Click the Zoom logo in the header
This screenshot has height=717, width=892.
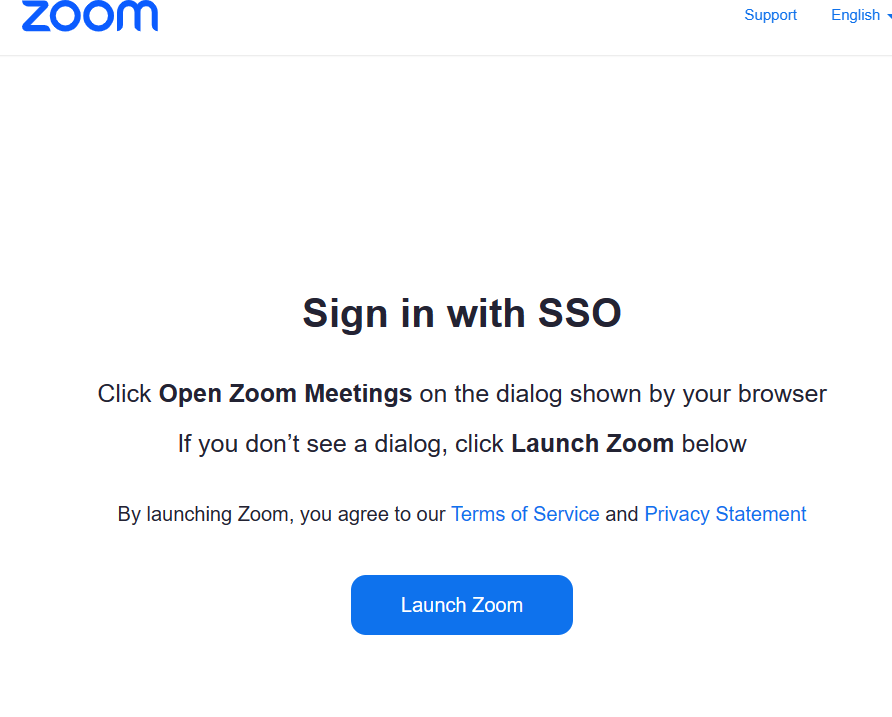[89, 16]
